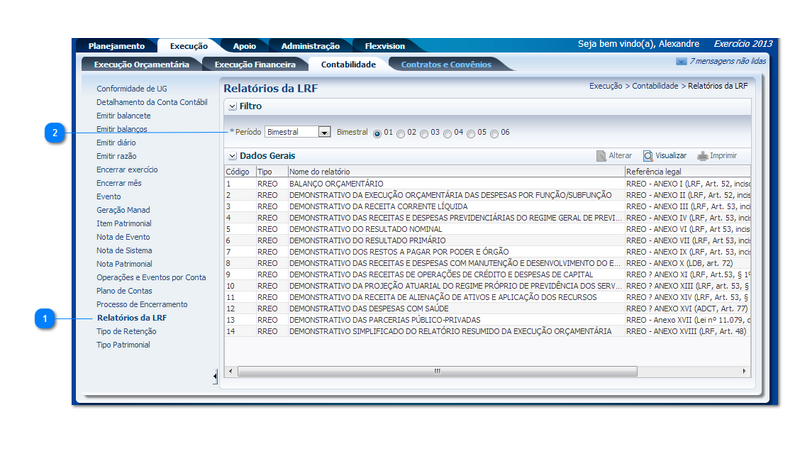Select bimestre 03 radio button
This screenshot has height=460, width=800.
click(424, 132)
